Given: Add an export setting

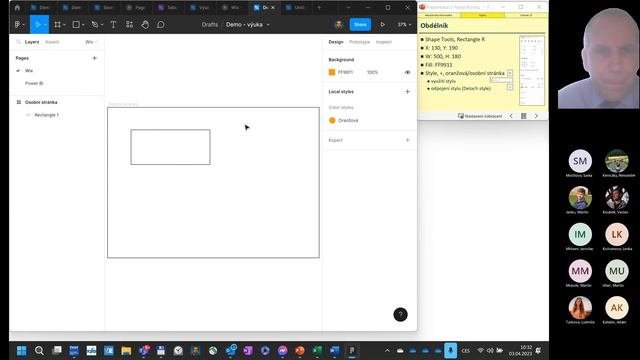Looking at the screenshot, I should click(407, 140).
